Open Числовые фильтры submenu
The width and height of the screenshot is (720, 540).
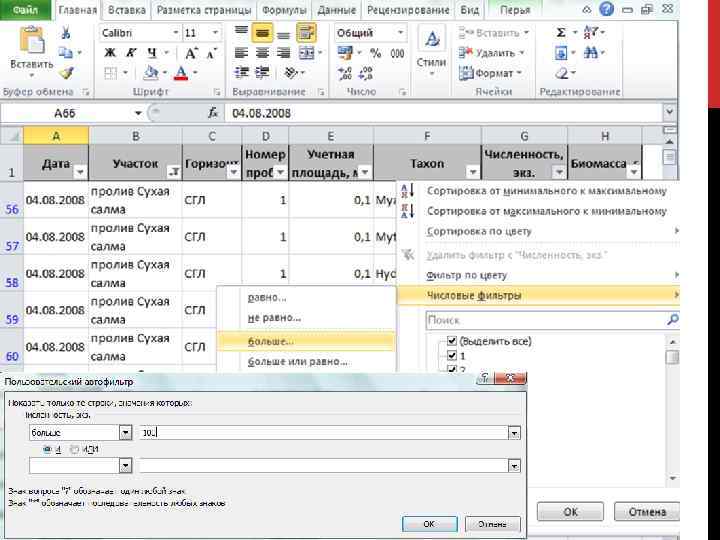538,295
